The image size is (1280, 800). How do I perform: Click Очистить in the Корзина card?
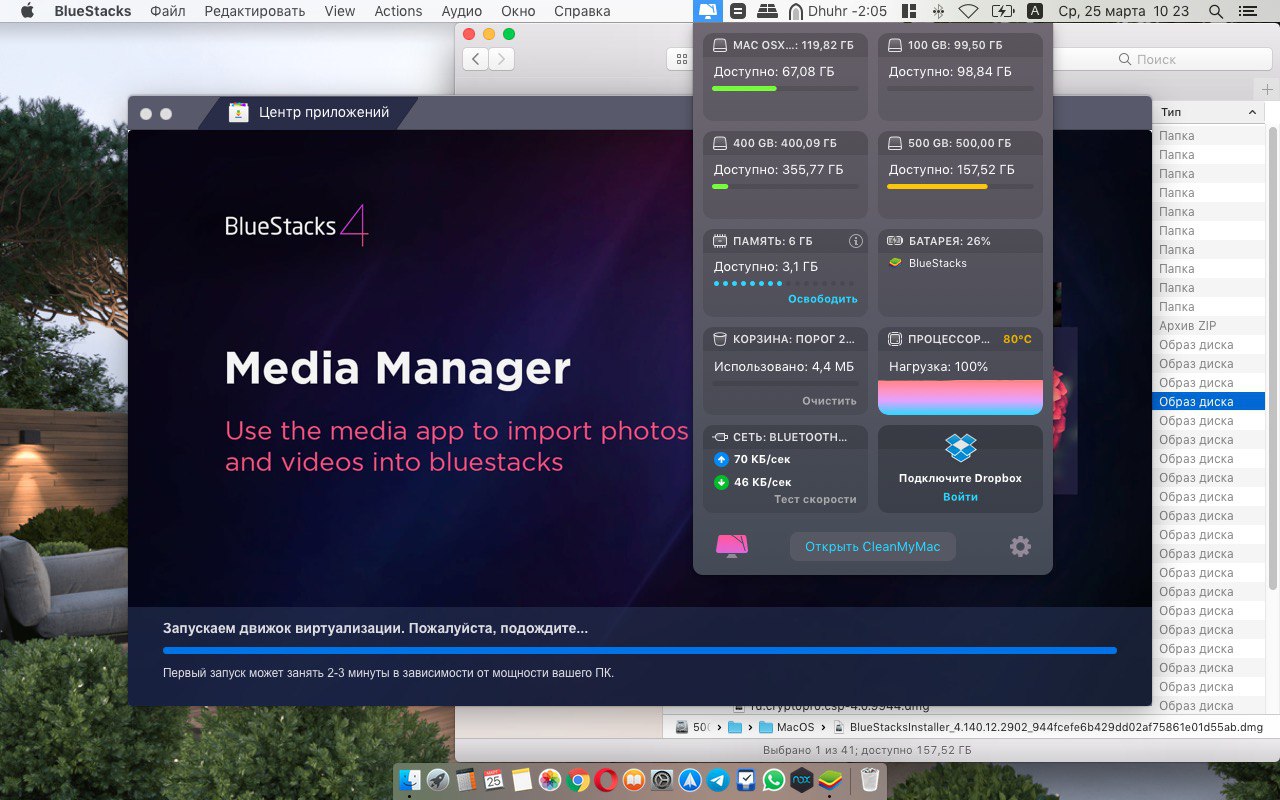click(829, 401)
